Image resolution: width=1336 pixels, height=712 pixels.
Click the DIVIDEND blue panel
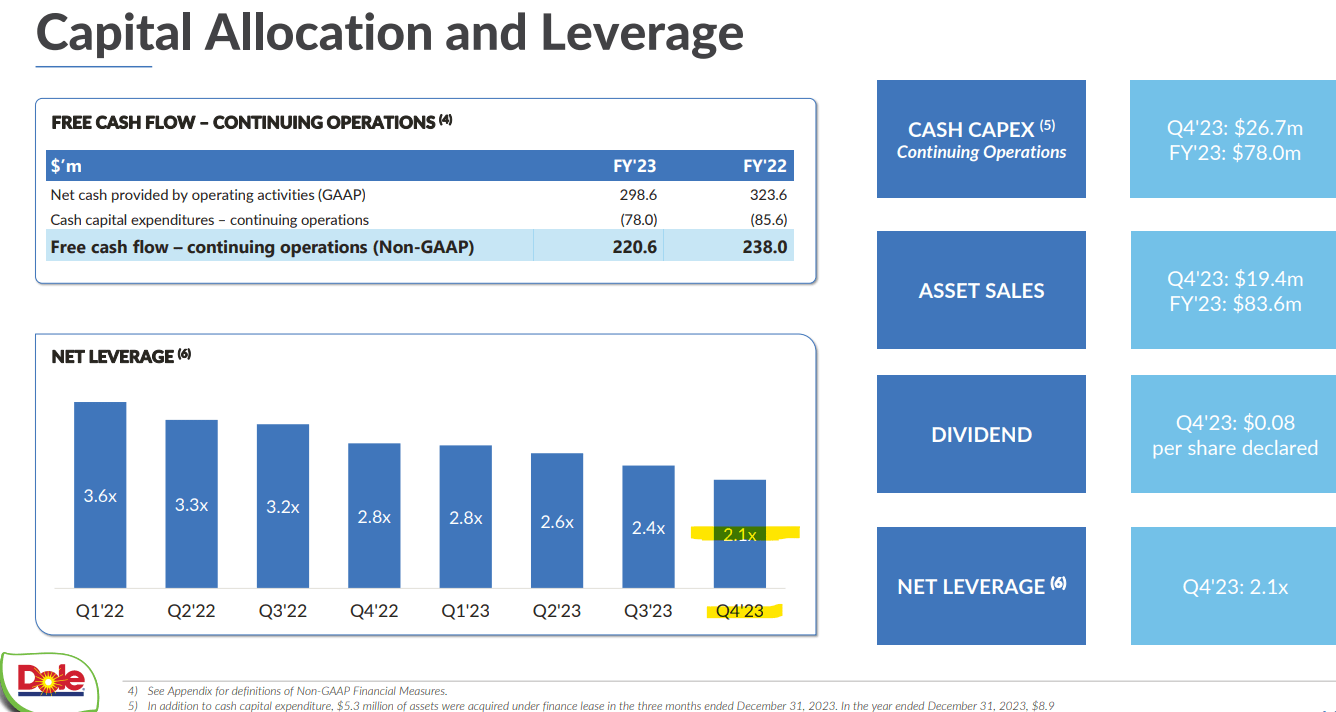980,434
